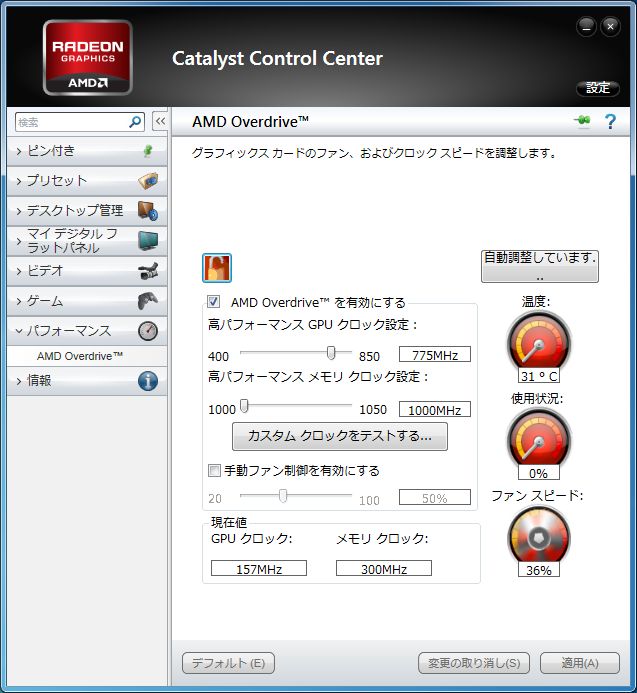637x693 pixels.
Task: Click the 適用(A) button
Action: pos(580,663)
